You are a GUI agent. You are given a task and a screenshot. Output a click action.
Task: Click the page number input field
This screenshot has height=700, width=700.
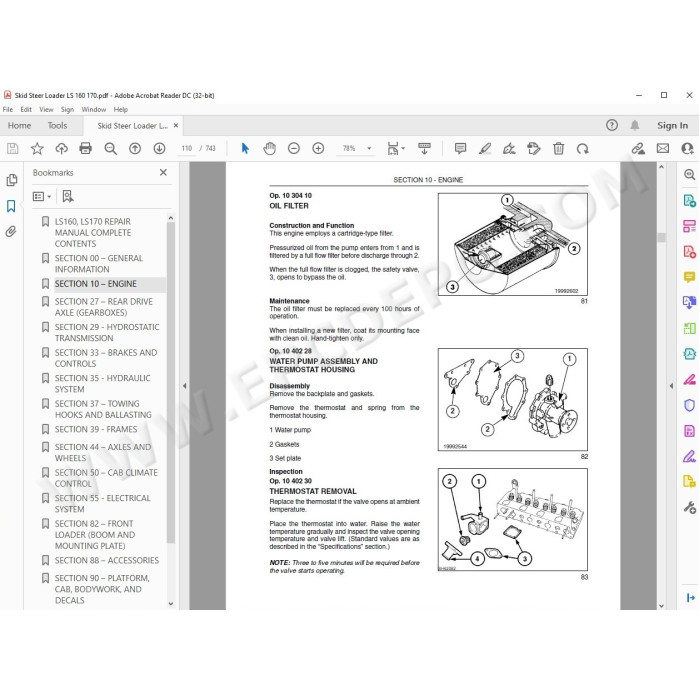tap(187, 148)
